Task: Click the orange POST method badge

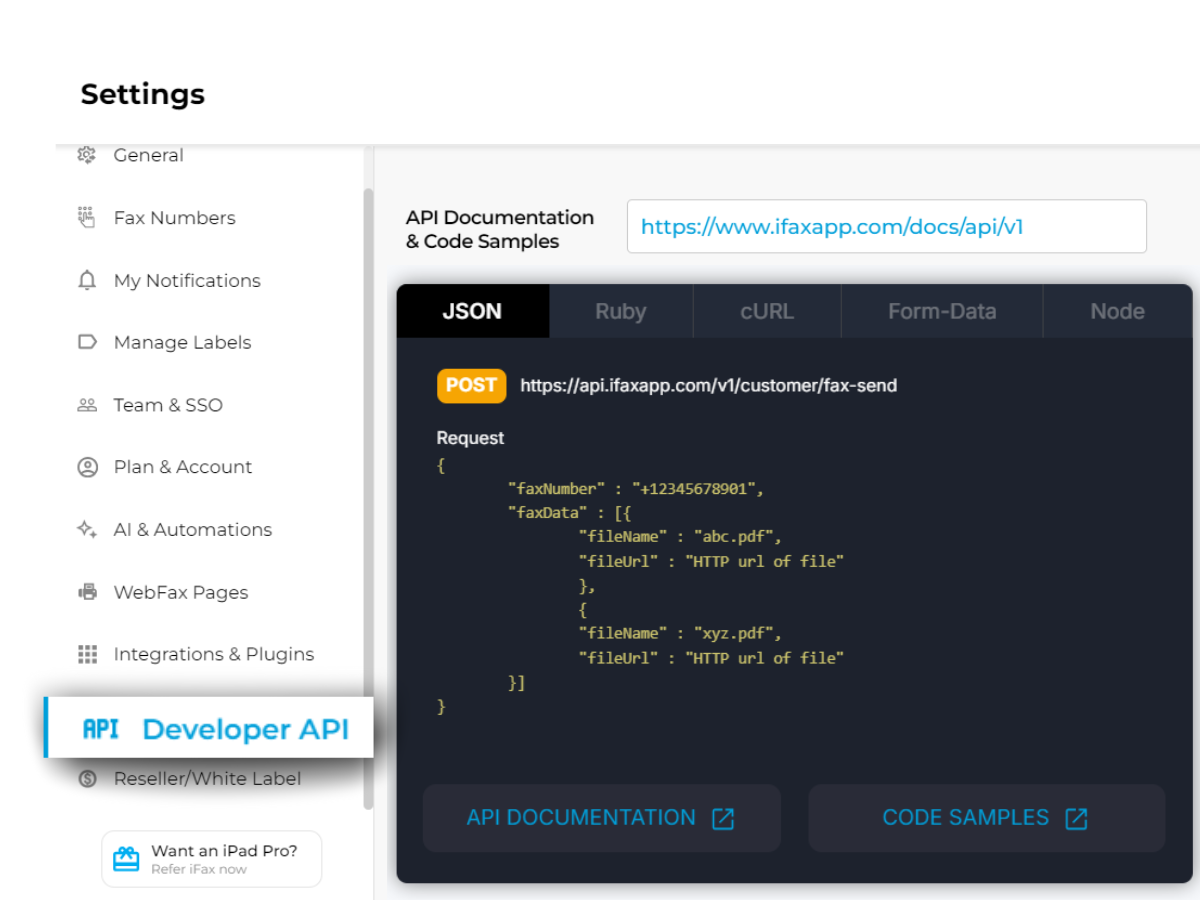Action: pyautogui.click(x=471, y=385)
